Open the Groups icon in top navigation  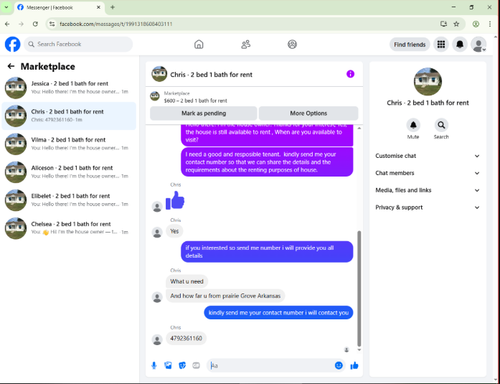pyautogui.click(x=292, y=44)
